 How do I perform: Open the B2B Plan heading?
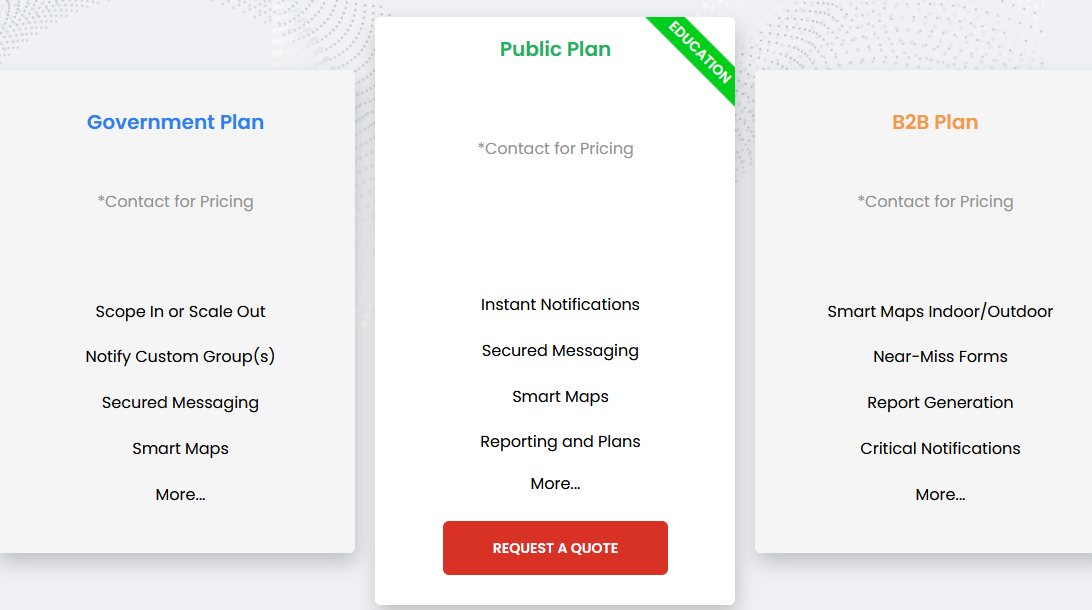pos(935,122)
